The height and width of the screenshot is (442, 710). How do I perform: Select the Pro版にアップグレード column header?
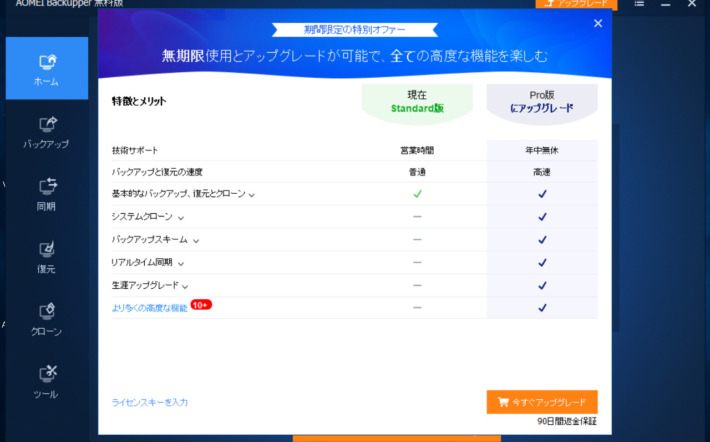click(542, 101)
